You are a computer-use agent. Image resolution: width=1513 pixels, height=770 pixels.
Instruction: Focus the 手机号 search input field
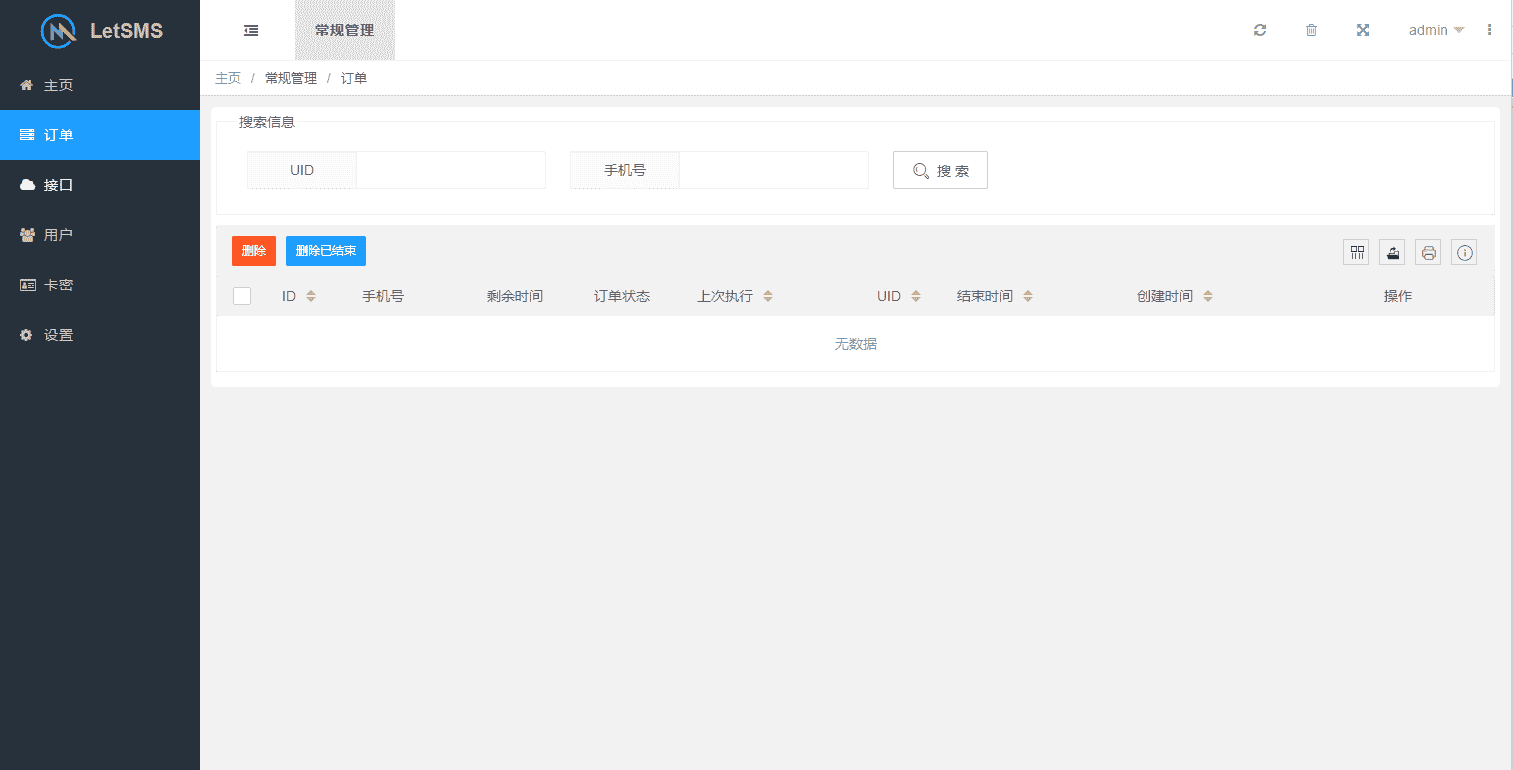pos(772,170)
